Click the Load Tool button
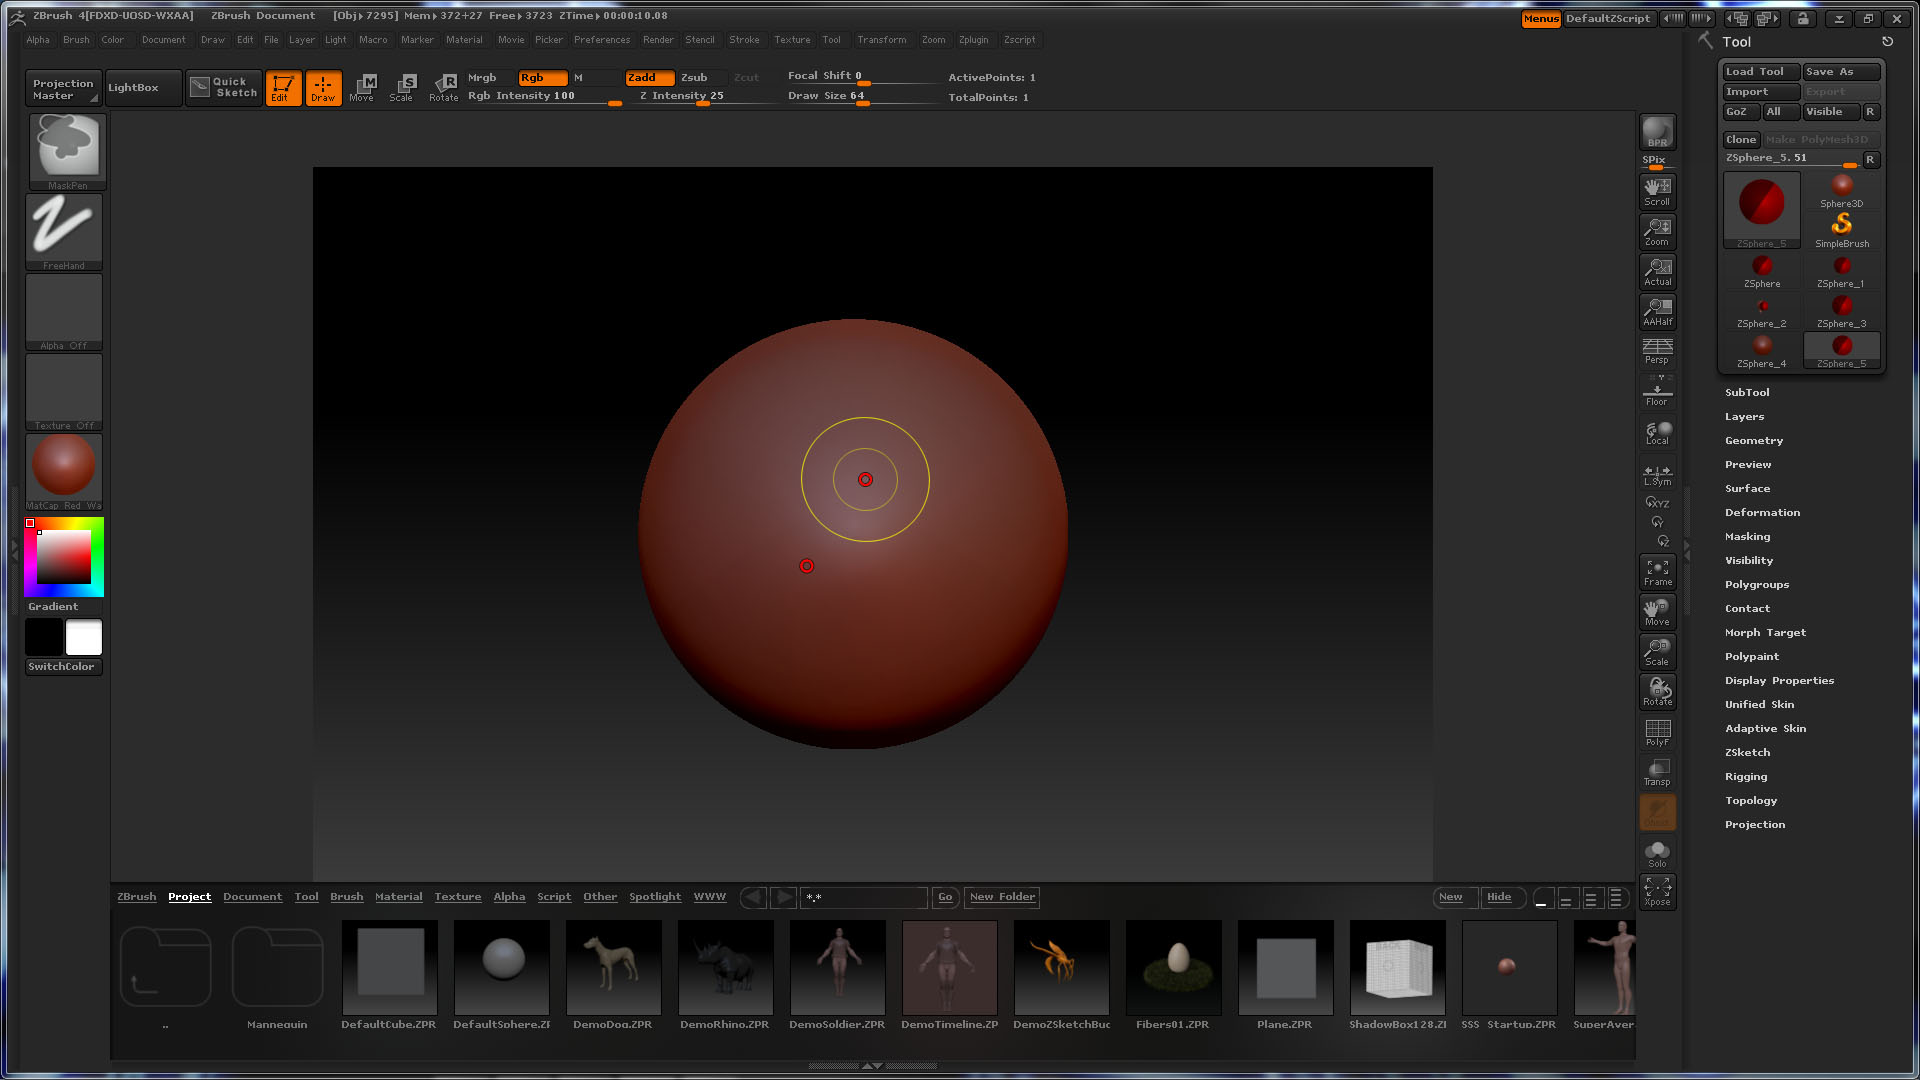 coord(1758,71)
